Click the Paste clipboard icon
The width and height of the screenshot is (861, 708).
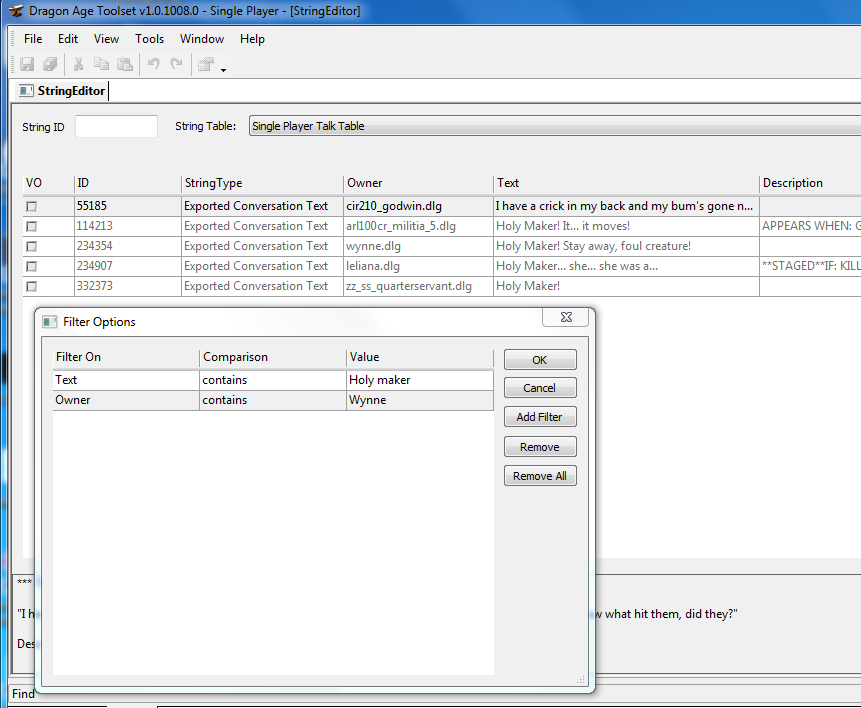[124, 64]
